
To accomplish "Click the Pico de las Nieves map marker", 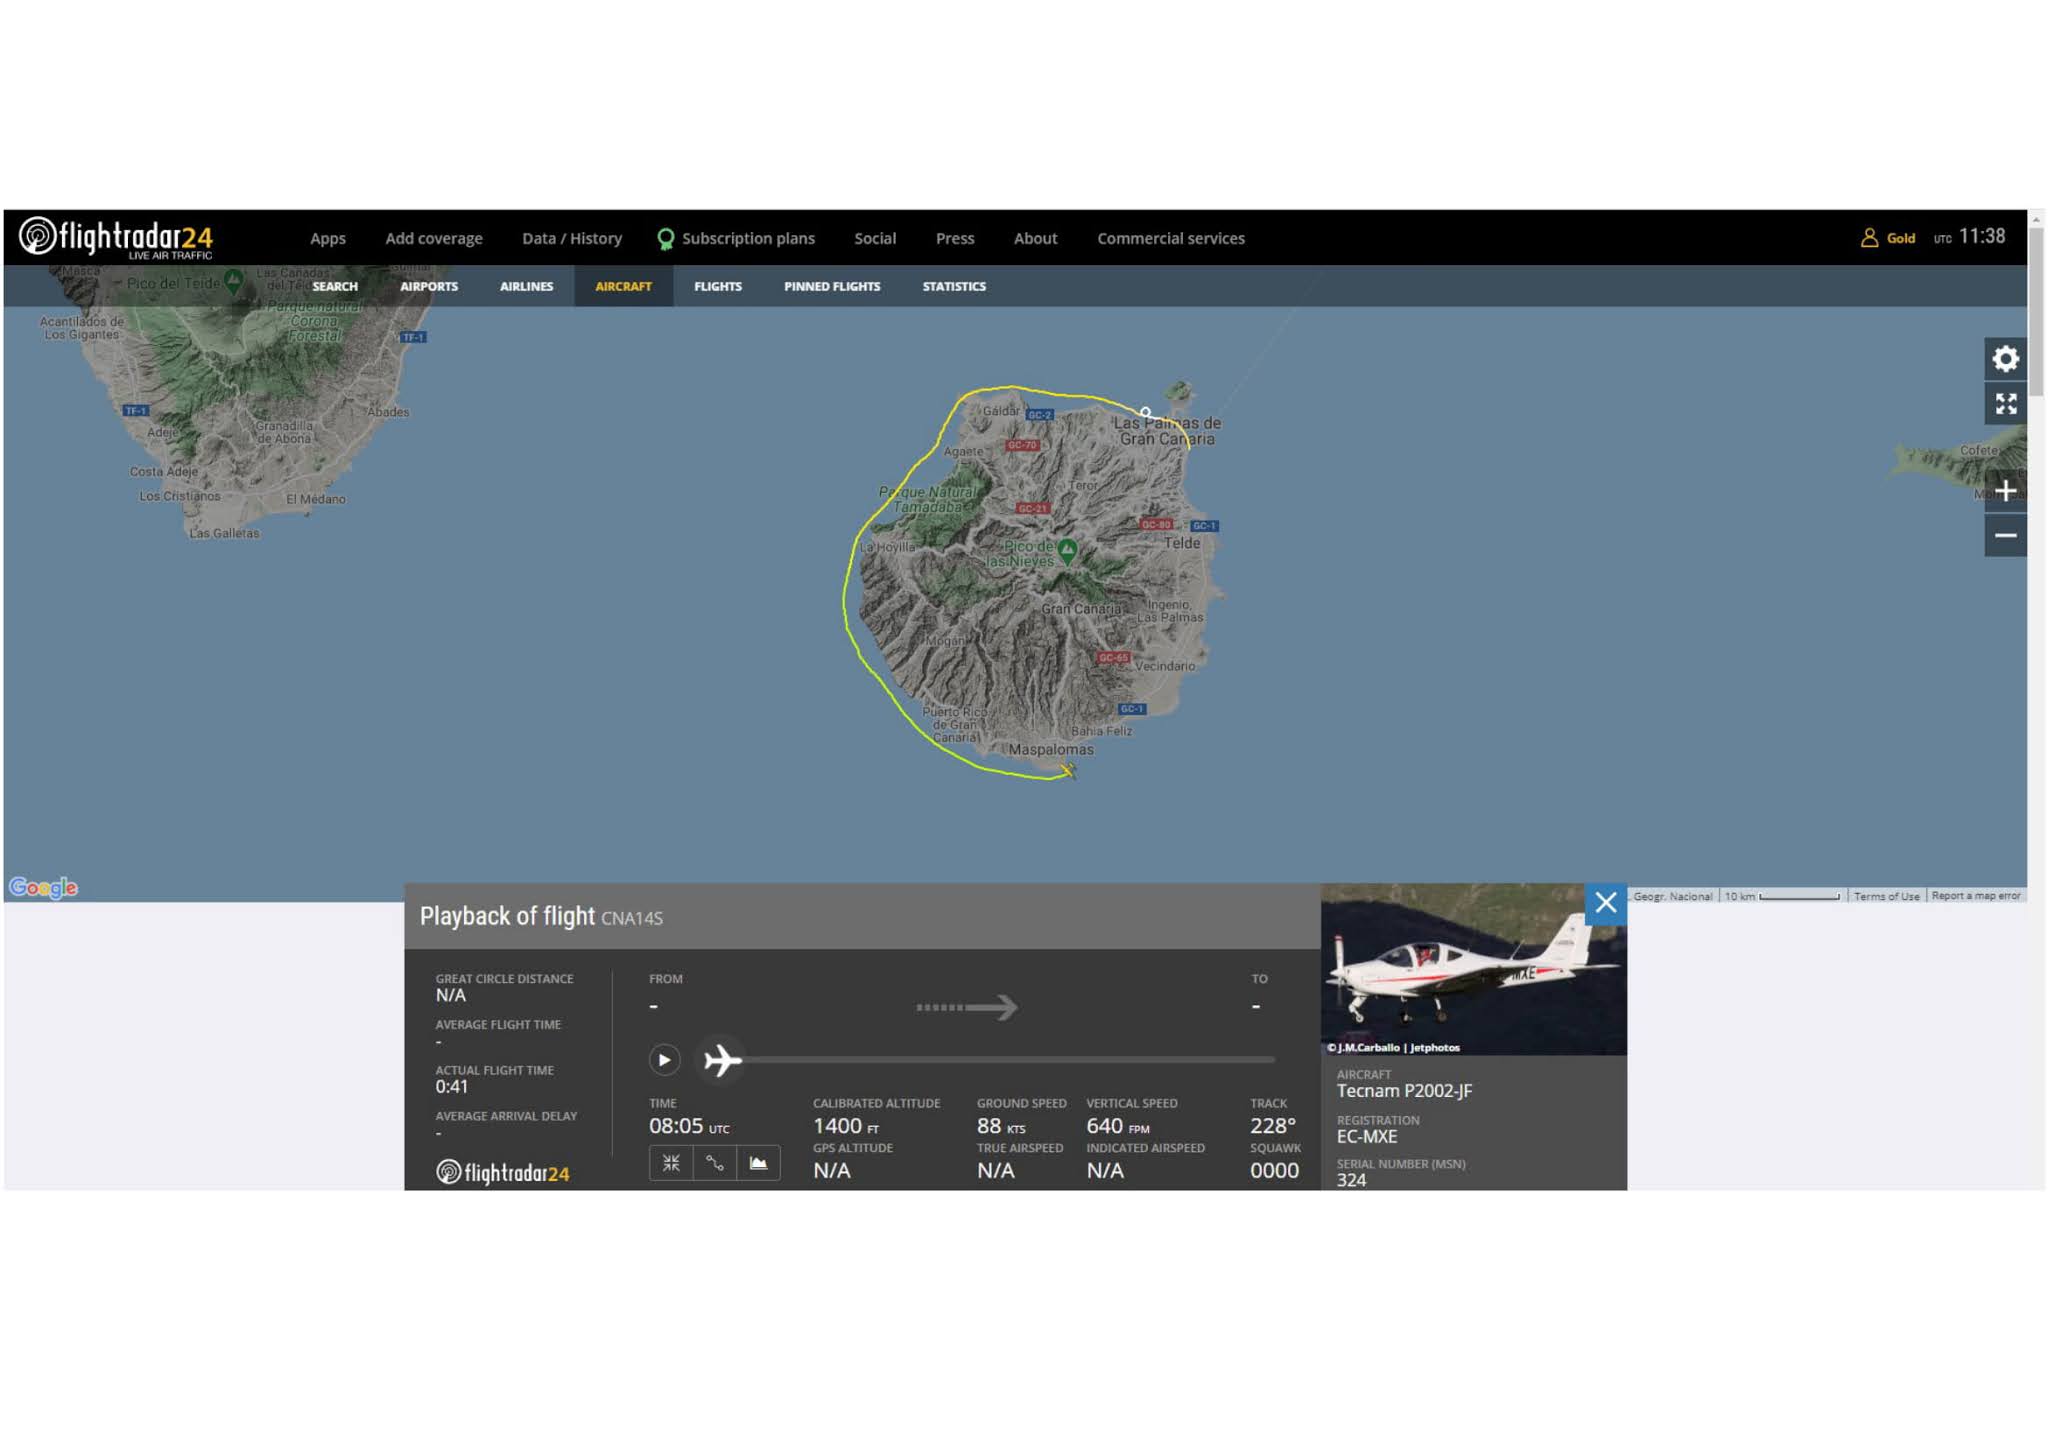I will coord(1067,550).
